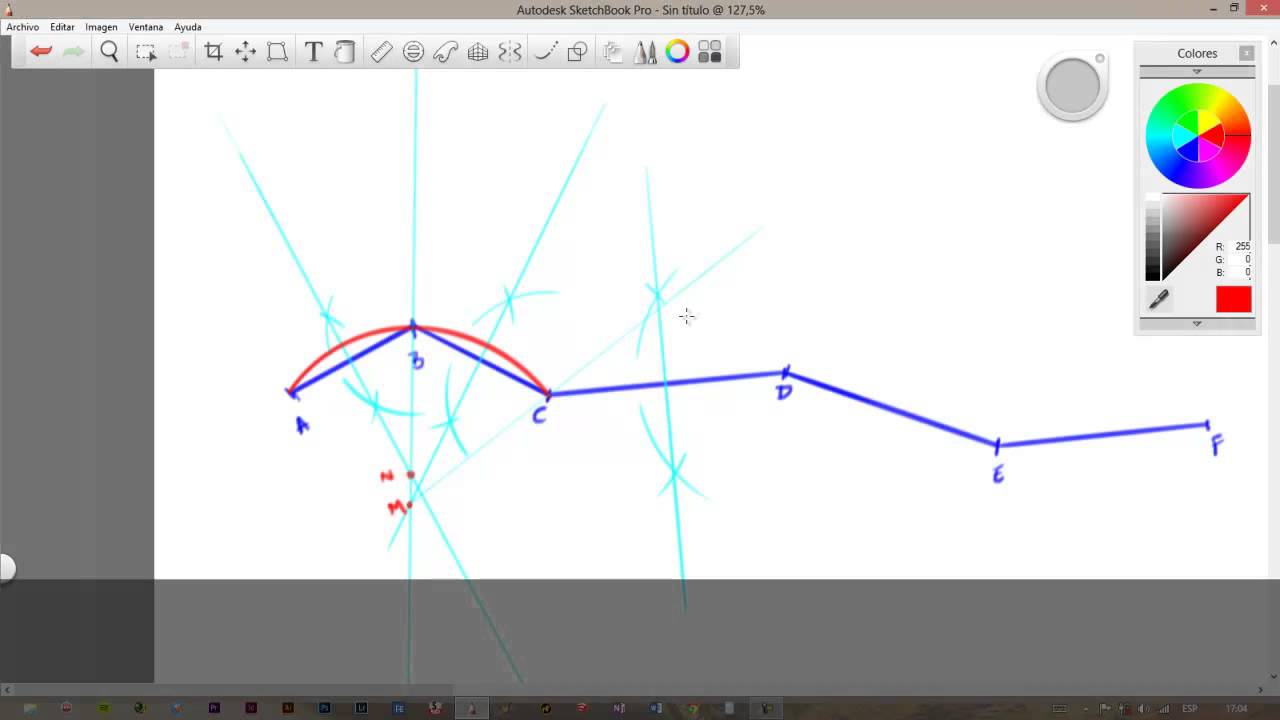Open the Editar menu
Viewport: 1280px width, 720px height.
[x=62, y=27]
